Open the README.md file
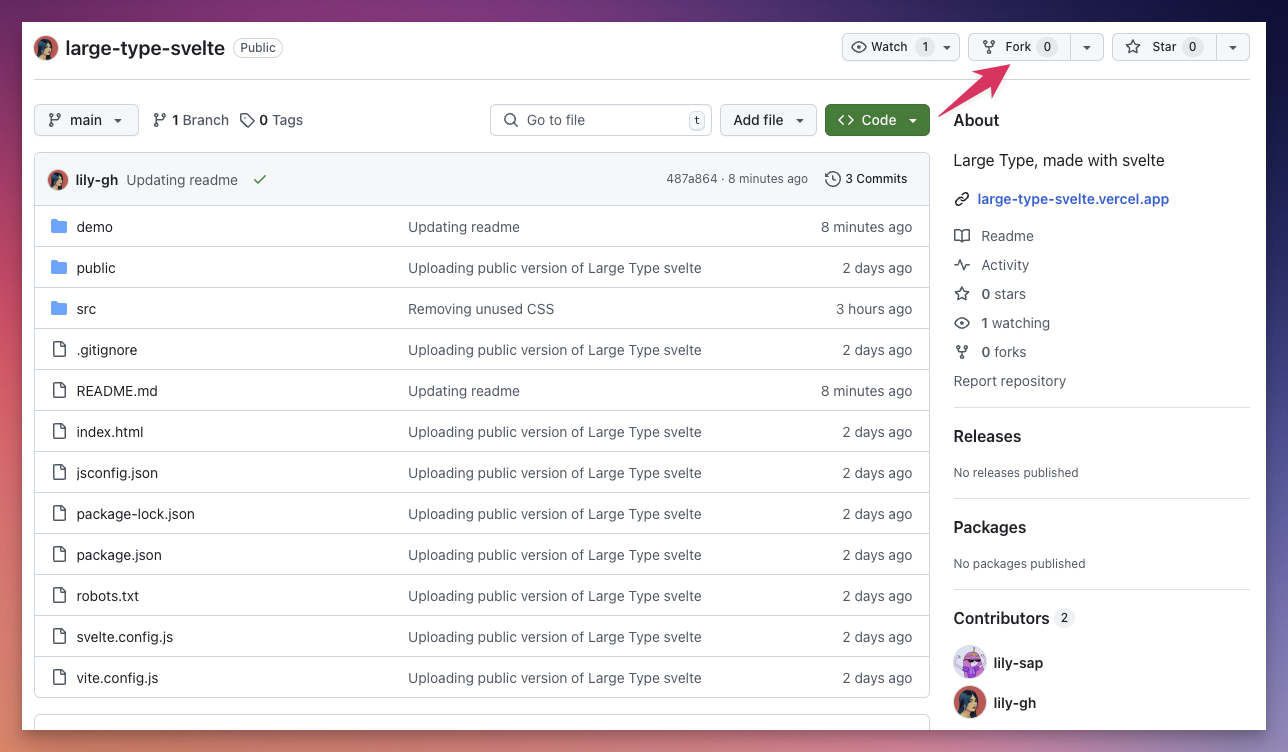 [x=117, y=391]
